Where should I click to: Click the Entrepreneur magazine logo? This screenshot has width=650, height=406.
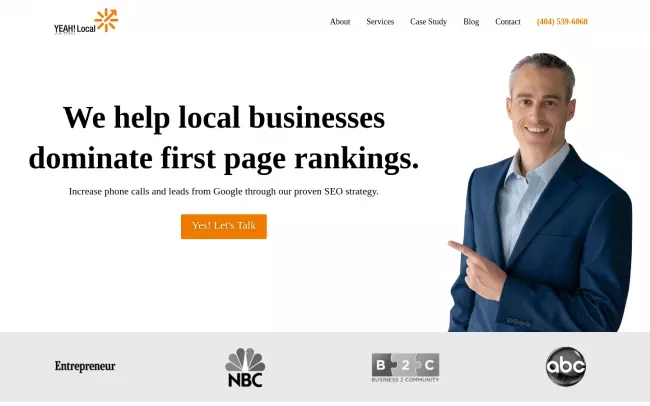coord(85,366)
